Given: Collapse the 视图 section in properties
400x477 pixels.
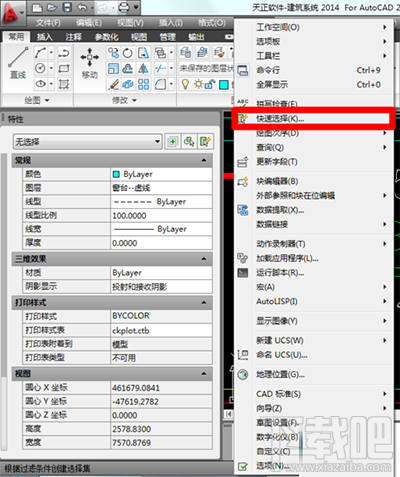Looking at the screenshot, I should coord(204,374).
